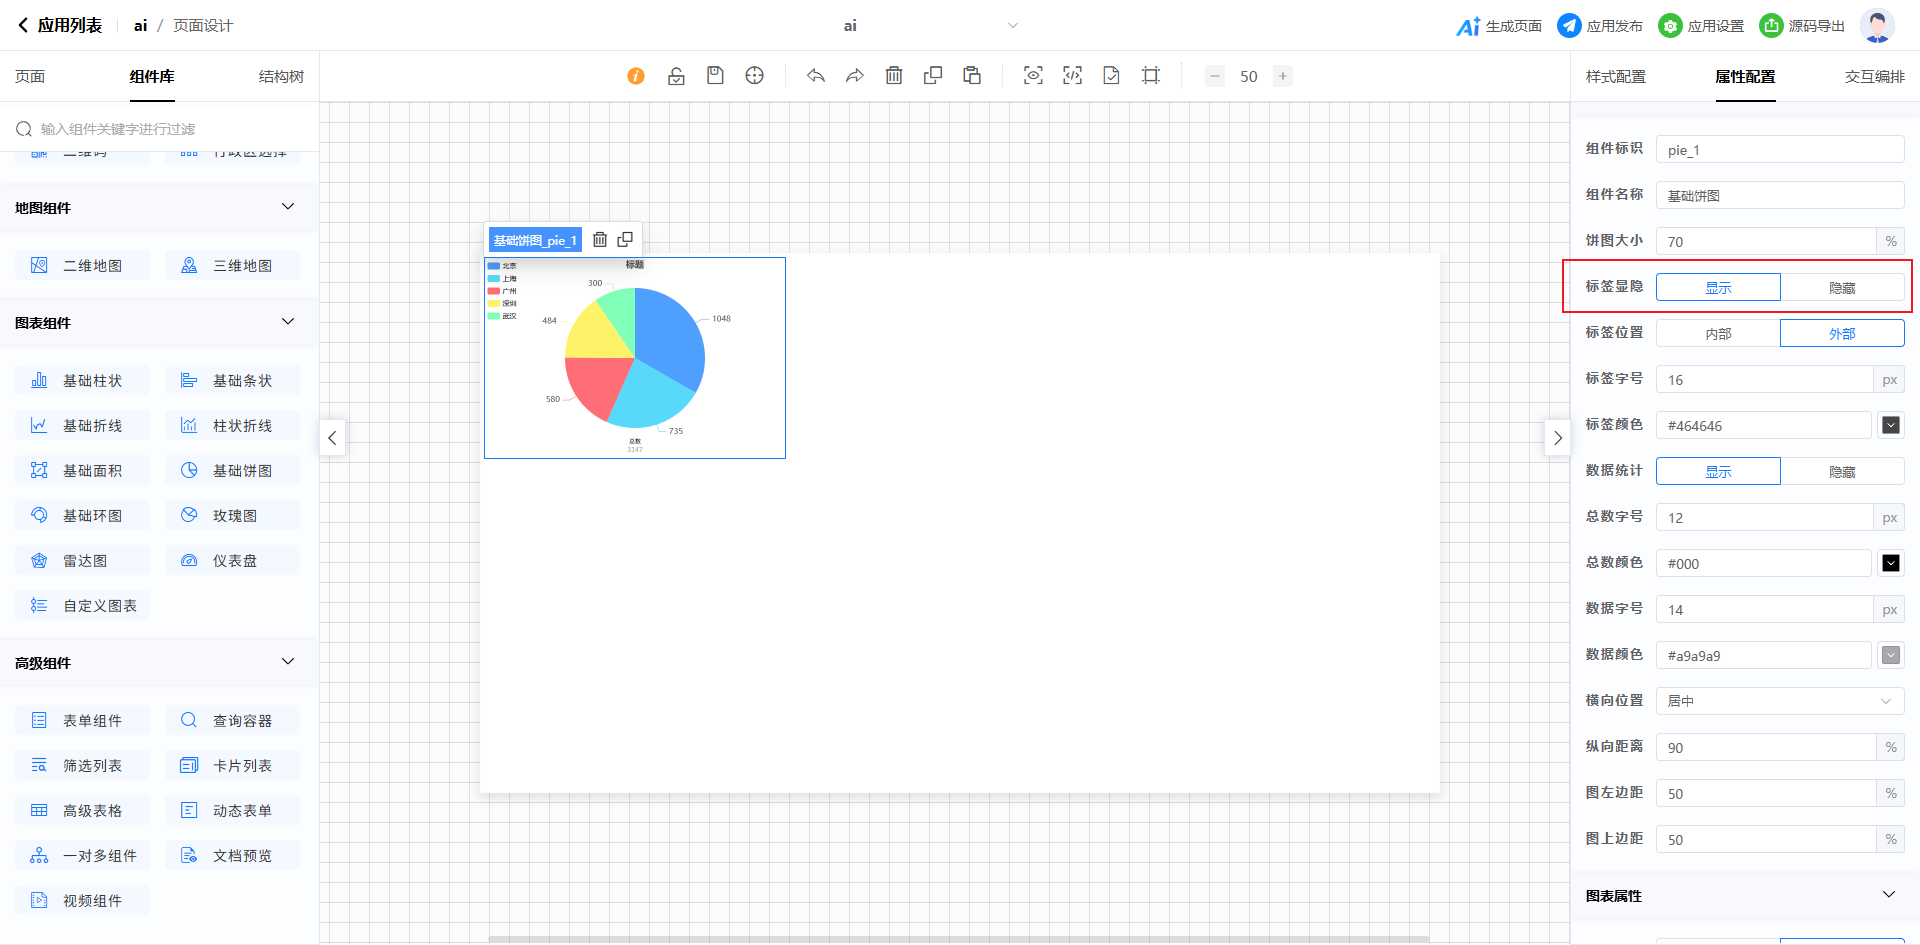Delete the selected pie_1 chart via its trash icon
This screenshot has width=1920, height=945.
(x=600, y=240)
